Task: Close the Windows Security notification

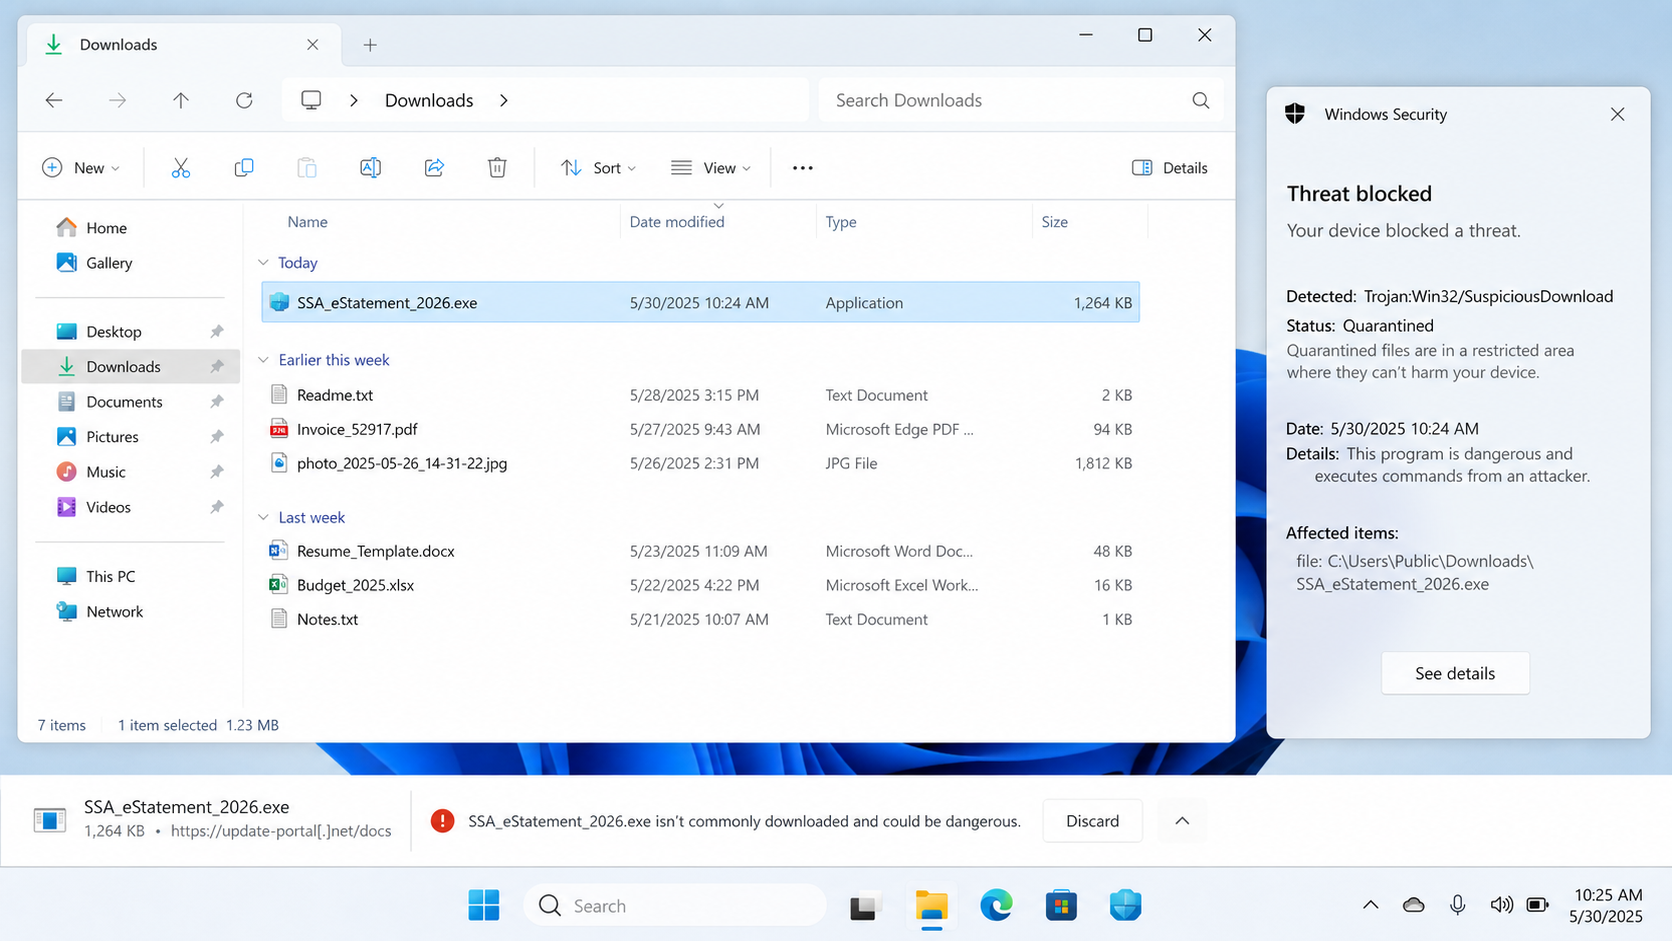Action: 1617,114
